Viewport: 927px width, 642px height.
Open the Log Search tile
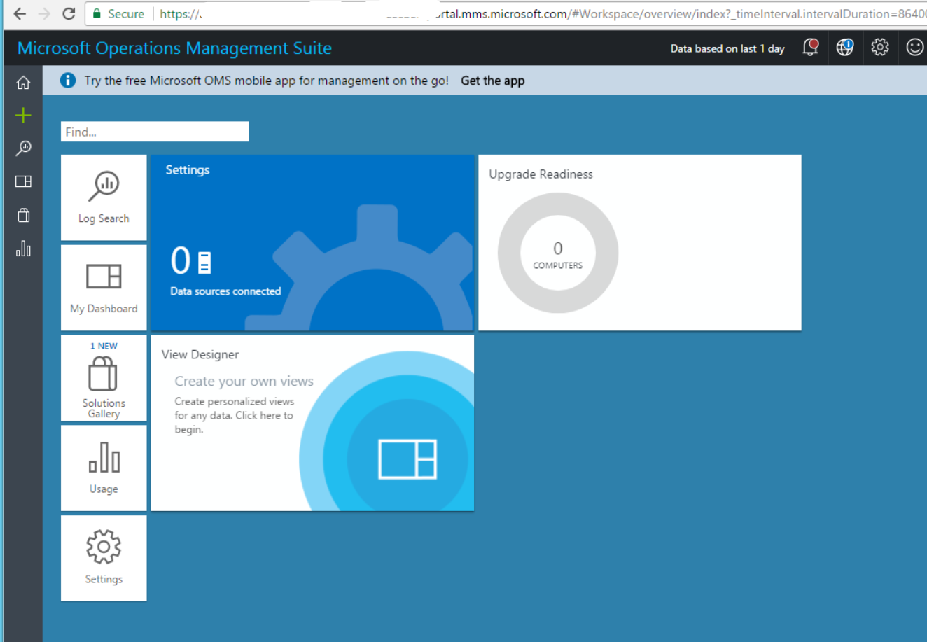103,197
